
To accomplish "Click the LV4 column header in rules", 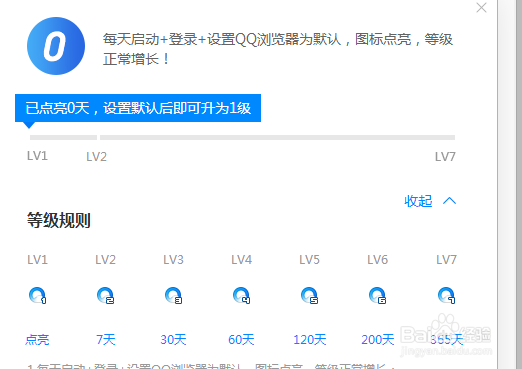I will click(242, 260).
